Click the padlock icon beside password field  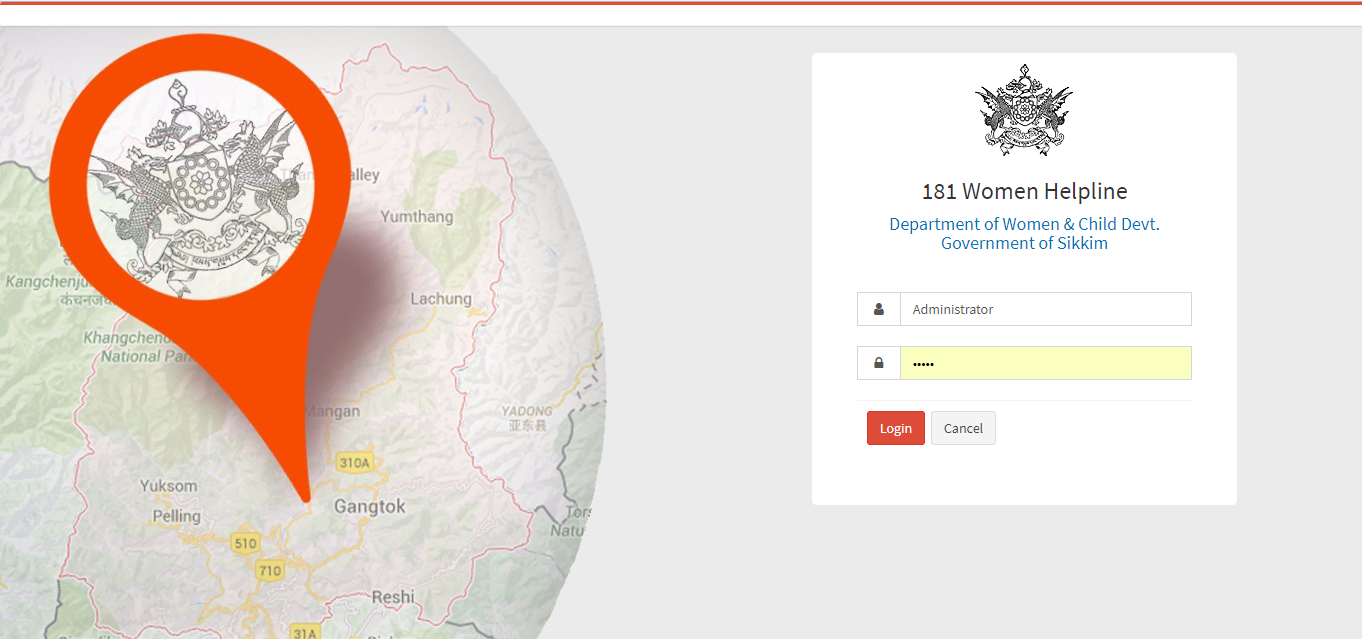879,363
